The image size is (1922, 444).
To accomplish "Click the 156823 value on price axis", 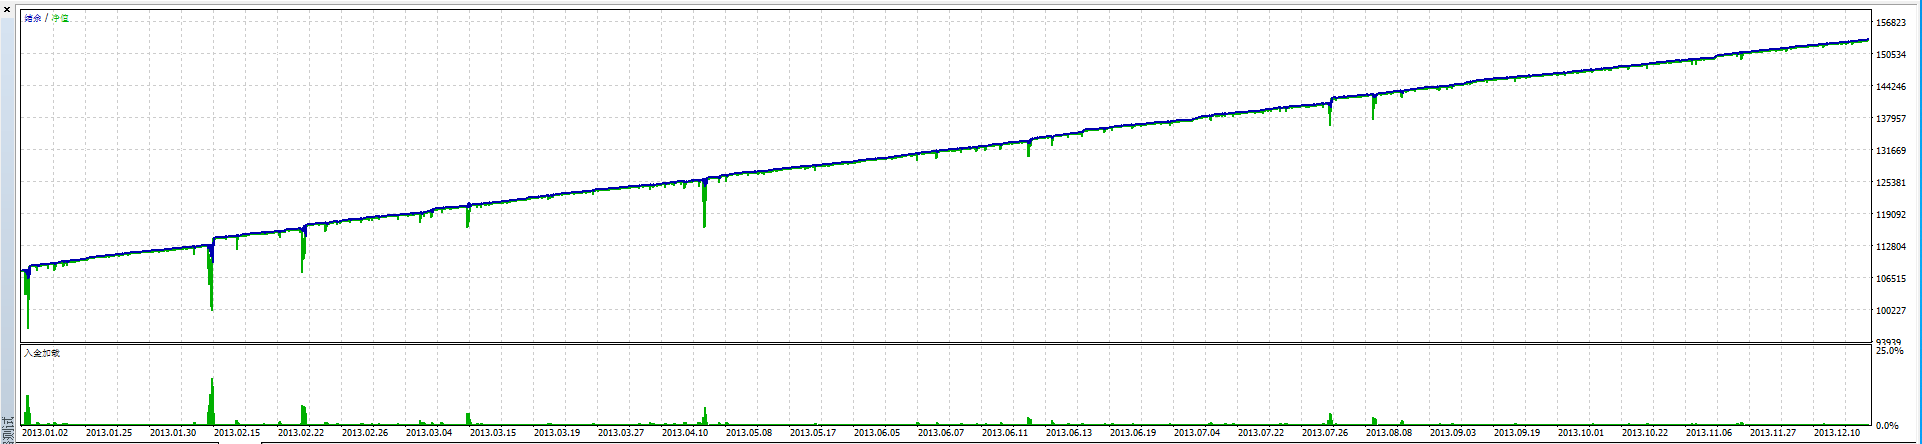I will click(x=1890, y=23).
